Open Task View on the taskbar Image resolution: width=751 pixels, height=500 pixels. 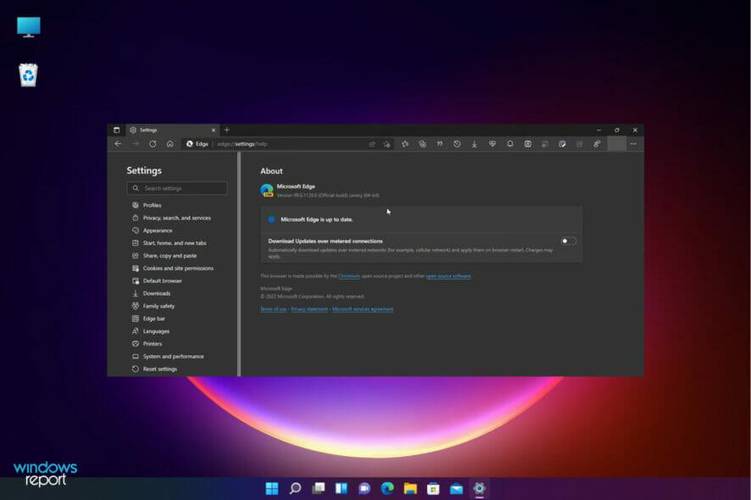319,488
